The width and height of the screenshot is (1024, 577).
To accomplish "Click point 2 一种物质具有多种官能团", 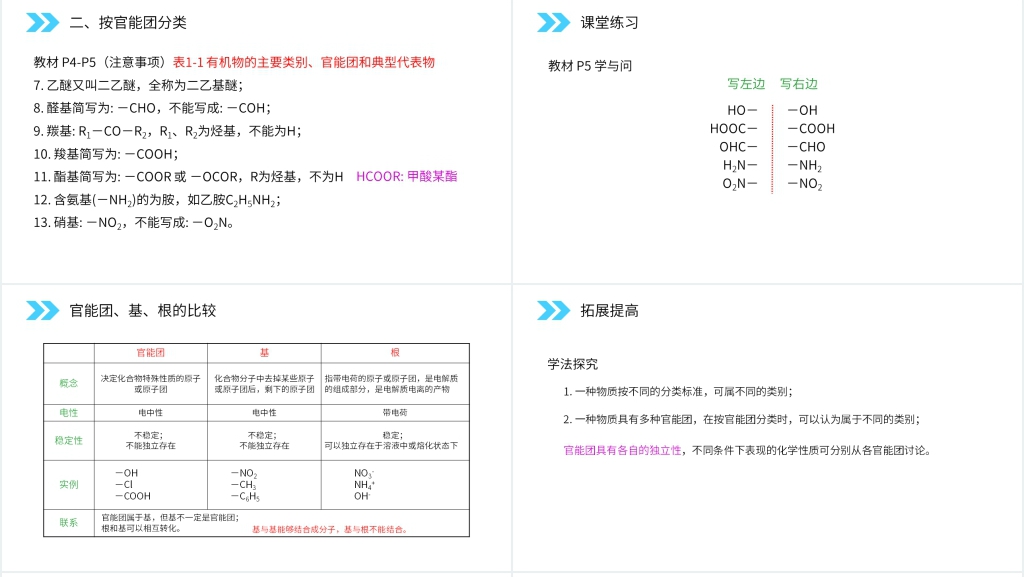I will point(741,420).
